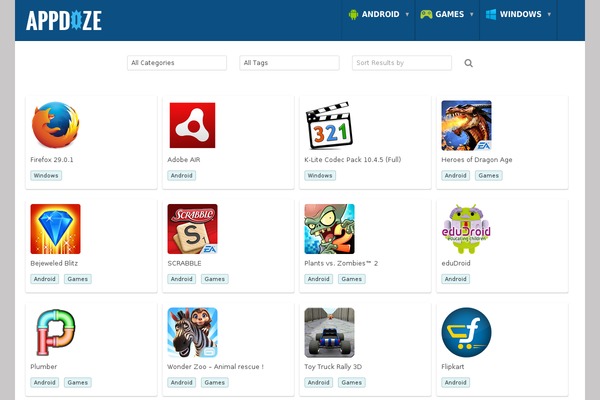Expand the arrow next to WINDOWS menu
The height and width of the screenshot is (400, 600).
[549, 15]
